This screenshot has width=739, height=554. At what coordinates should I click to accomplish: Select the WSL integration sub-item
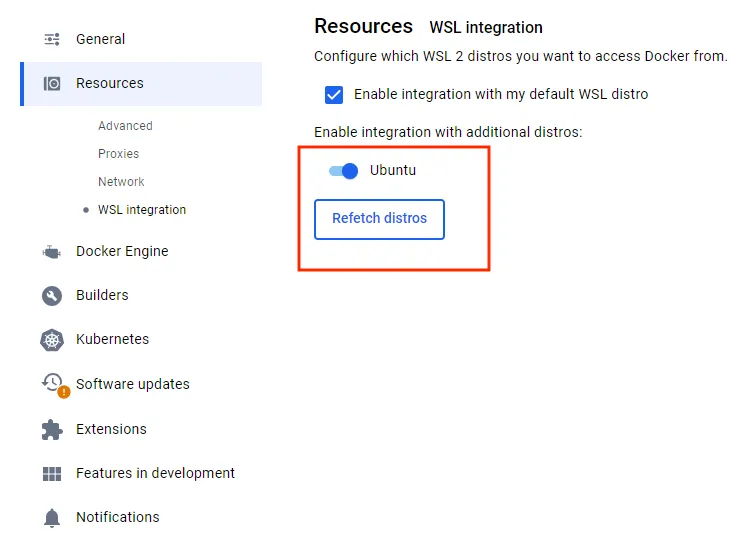point(142,209)
